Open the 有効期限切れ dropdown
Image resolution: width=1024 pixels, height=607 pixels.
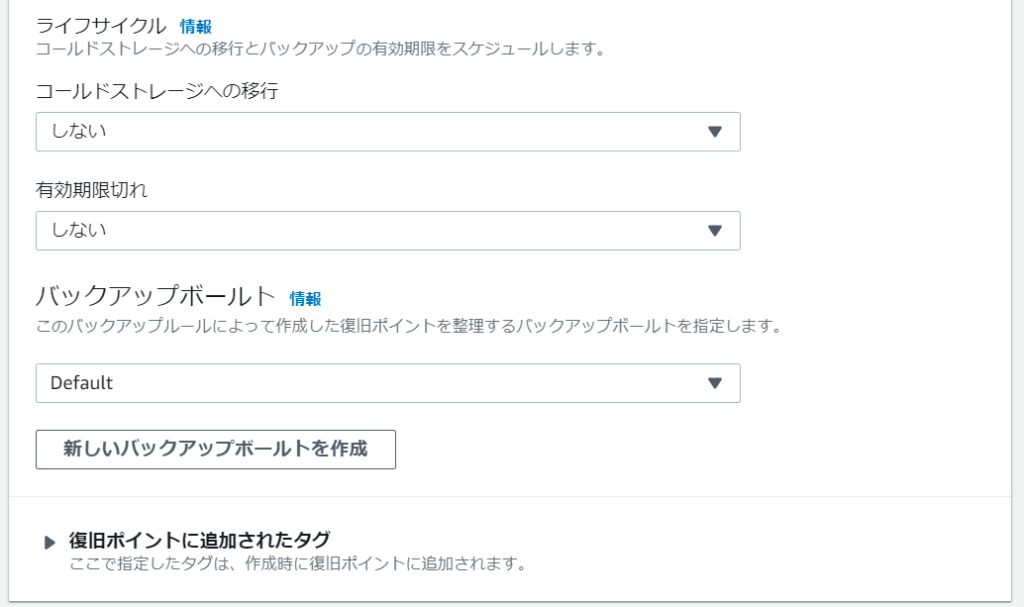[387, 230]
